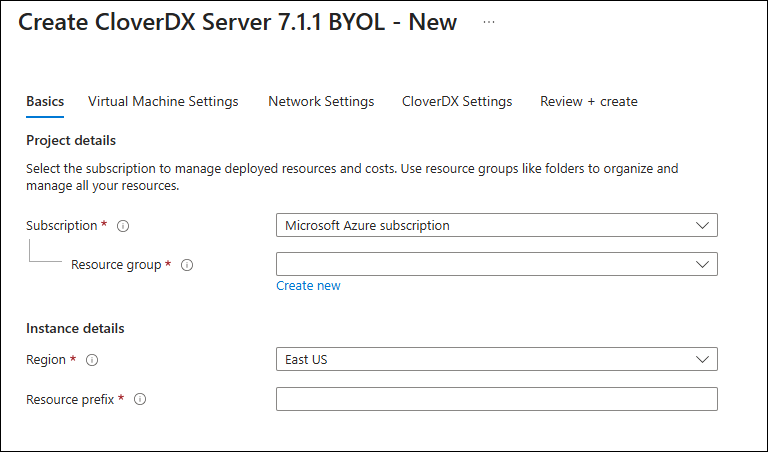Viewport: 768px width, 452px height.
Task: Click the info icon beside Region
Action: click(x=93, y=360)
